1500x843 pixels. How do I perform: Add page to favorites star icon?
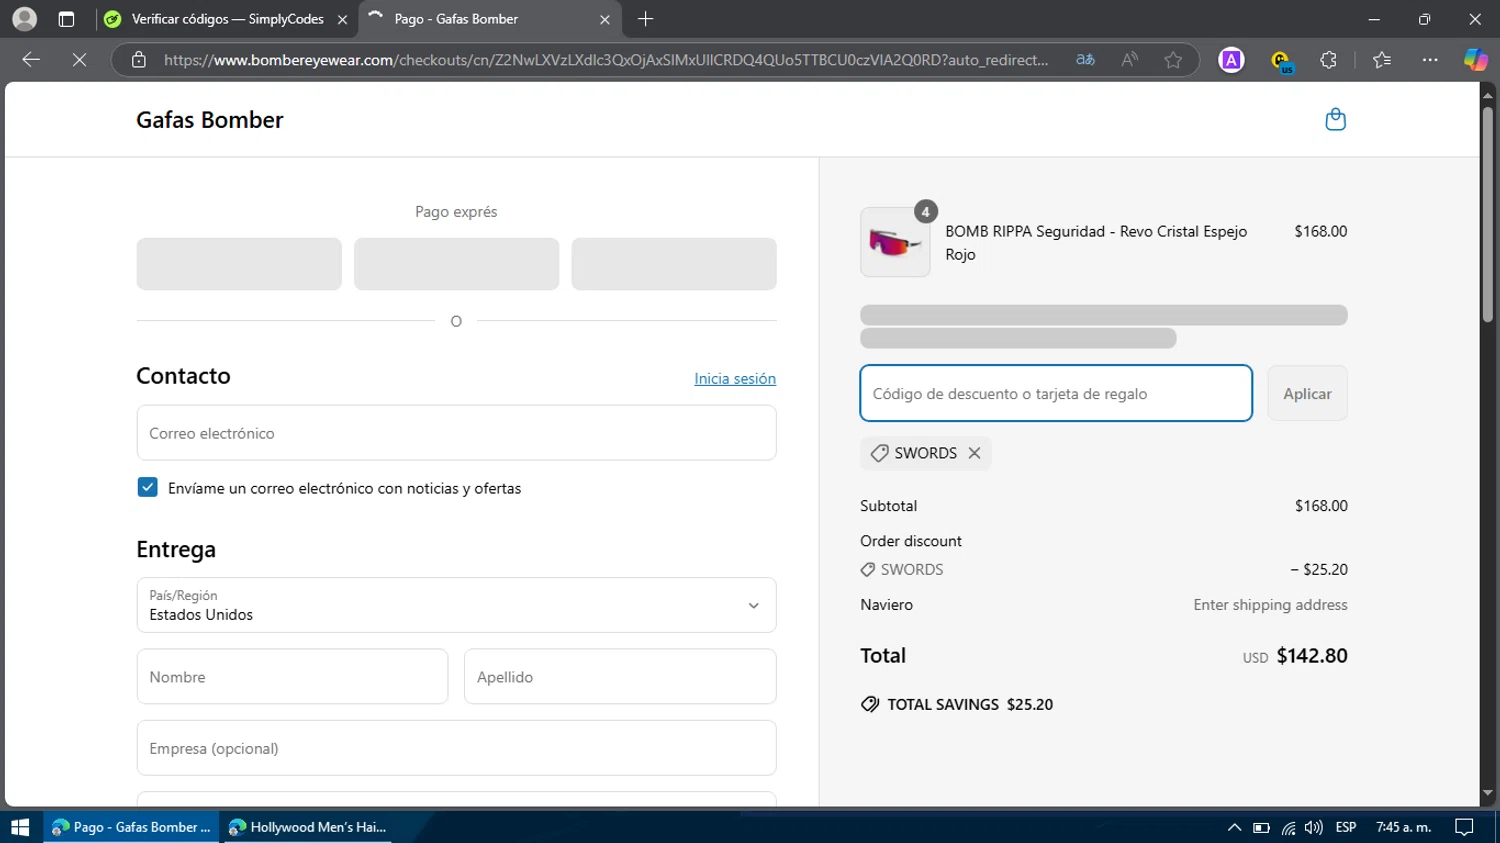[x=1173, y=60]
